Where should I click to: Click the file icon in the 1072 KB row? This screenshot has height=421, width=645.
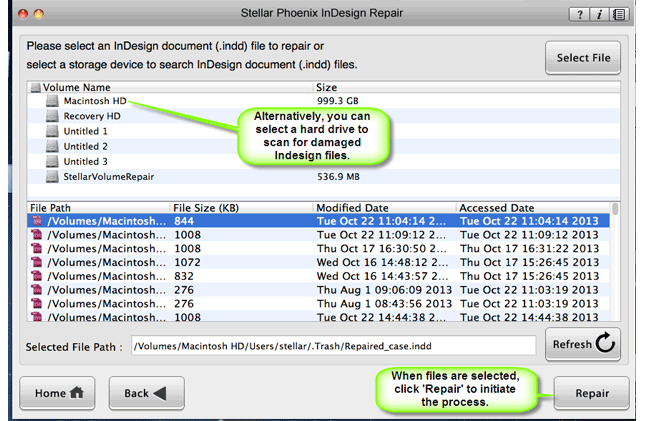37,263
